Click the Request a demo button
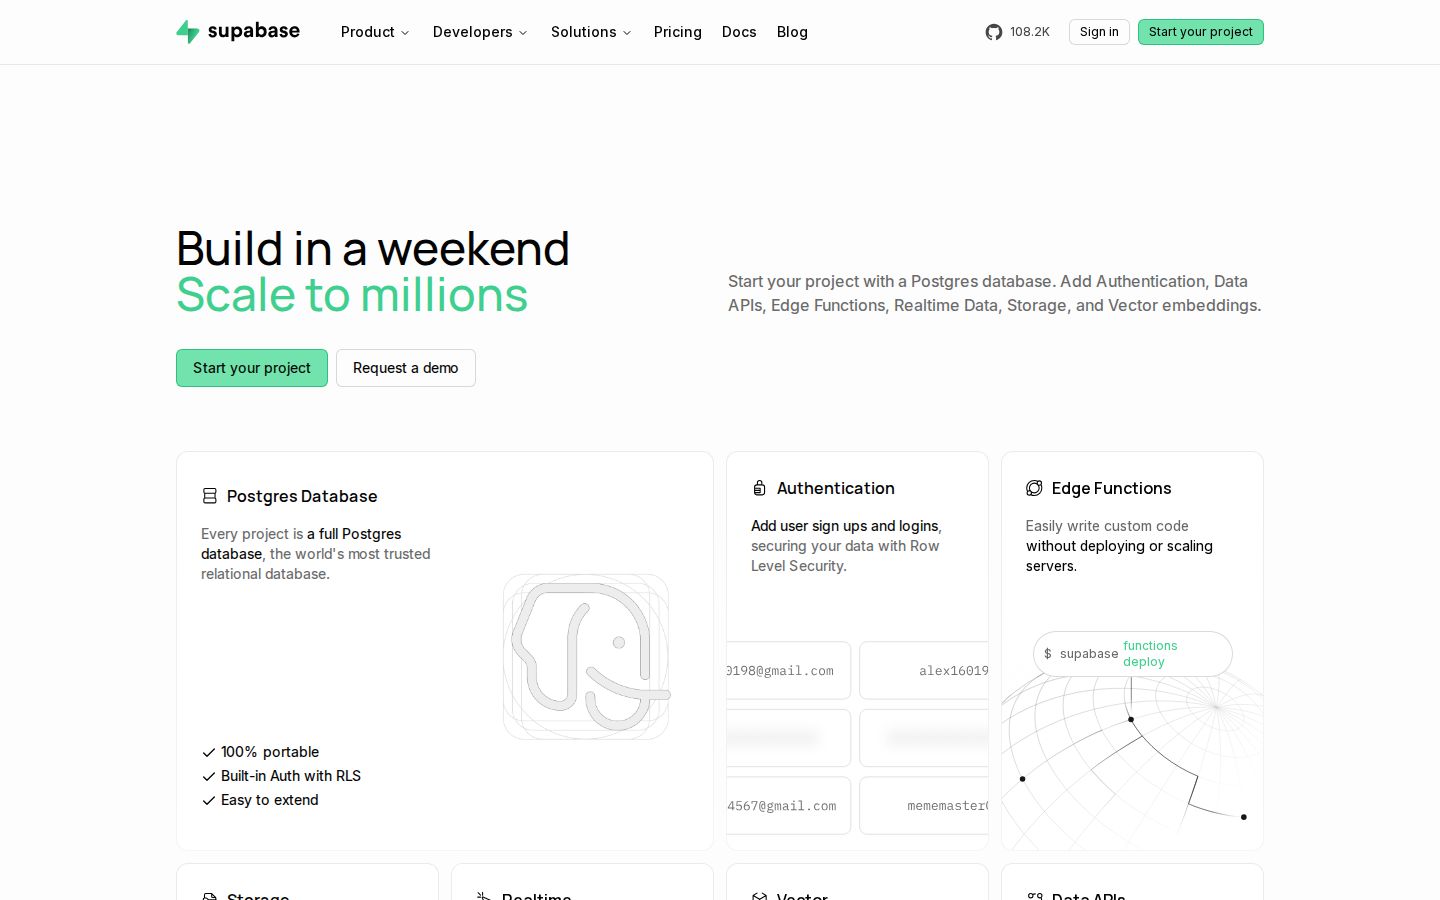This screenshot has height=900, width=1440. tap(406, 368)
